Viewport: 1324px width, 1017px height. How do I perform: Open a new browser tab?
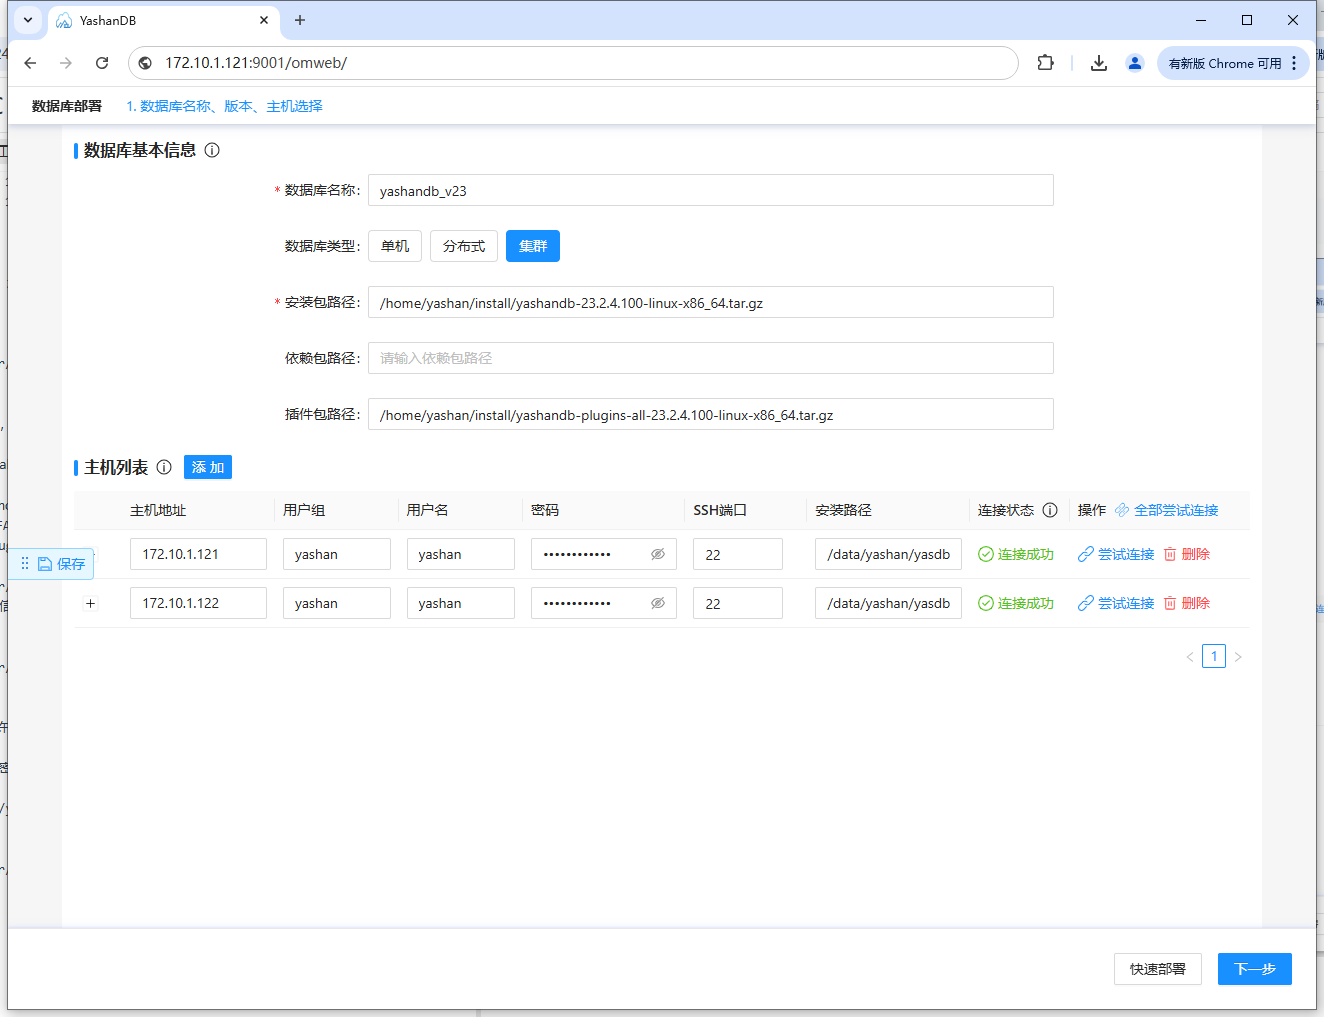pyautogui.click(x=300, y=20)
